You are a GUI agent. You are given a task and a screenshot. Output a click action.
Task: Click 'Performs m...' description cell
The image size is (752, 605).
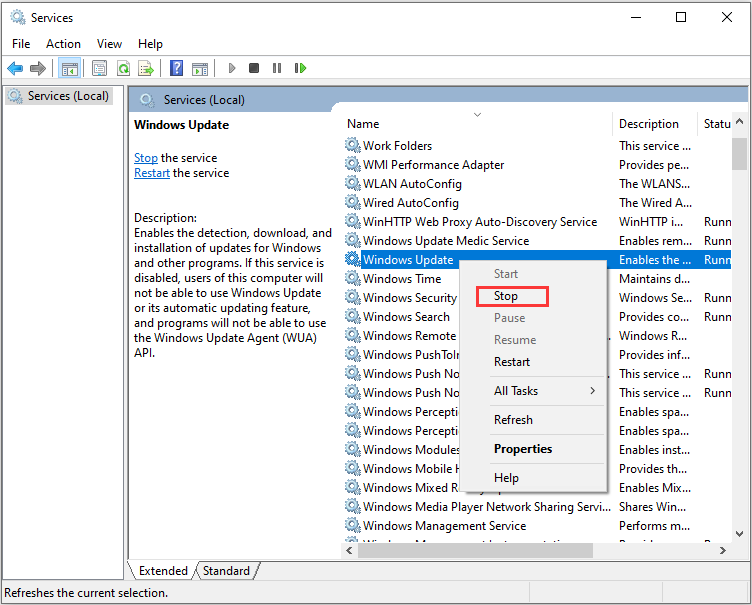click(654, 526)
